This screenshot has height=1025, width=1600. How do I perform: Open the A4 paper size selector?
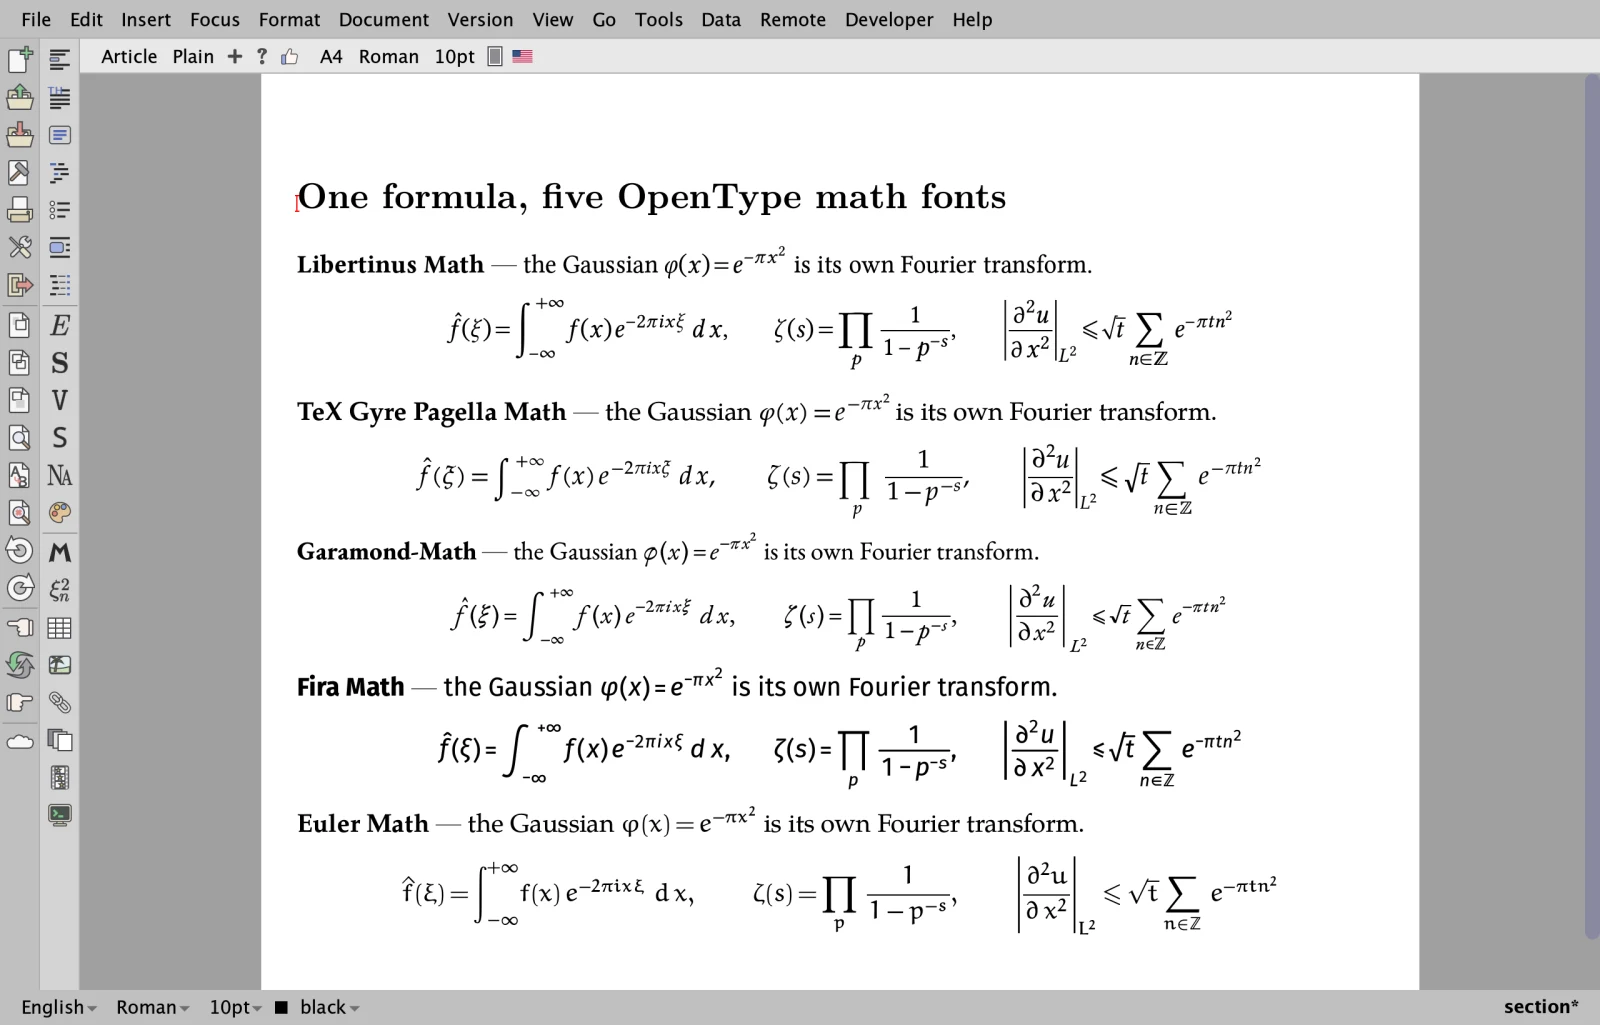pos(331,57)
